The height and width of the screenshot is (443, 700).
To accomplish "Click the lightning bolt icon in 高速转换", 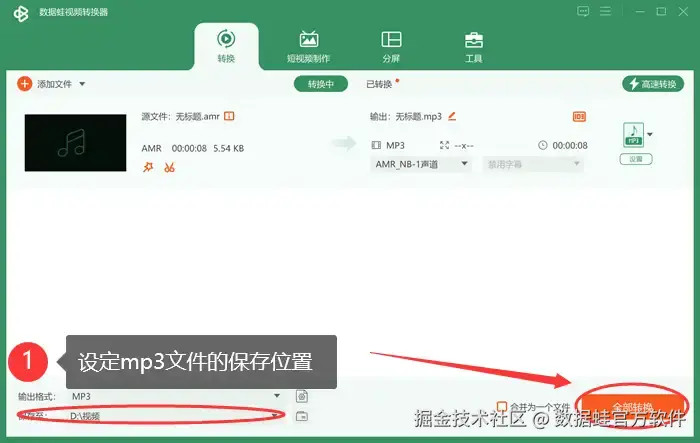I will tap(634, 84).
